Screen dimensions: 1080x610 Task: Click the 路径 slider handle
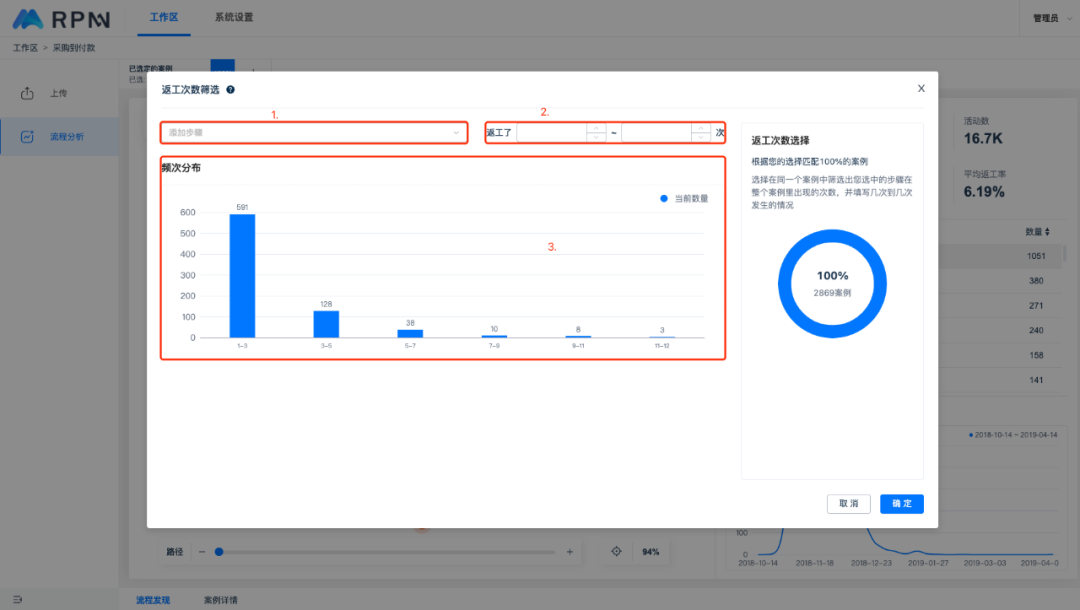[x=218, y=552]
